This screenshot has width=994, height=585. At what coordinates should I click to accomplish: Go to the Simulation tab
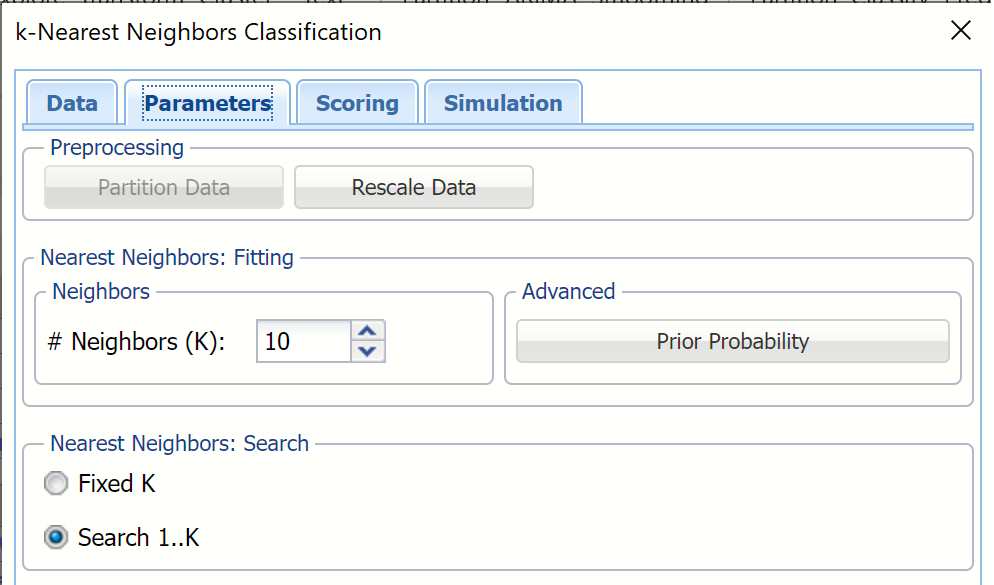tap(503, 103)
